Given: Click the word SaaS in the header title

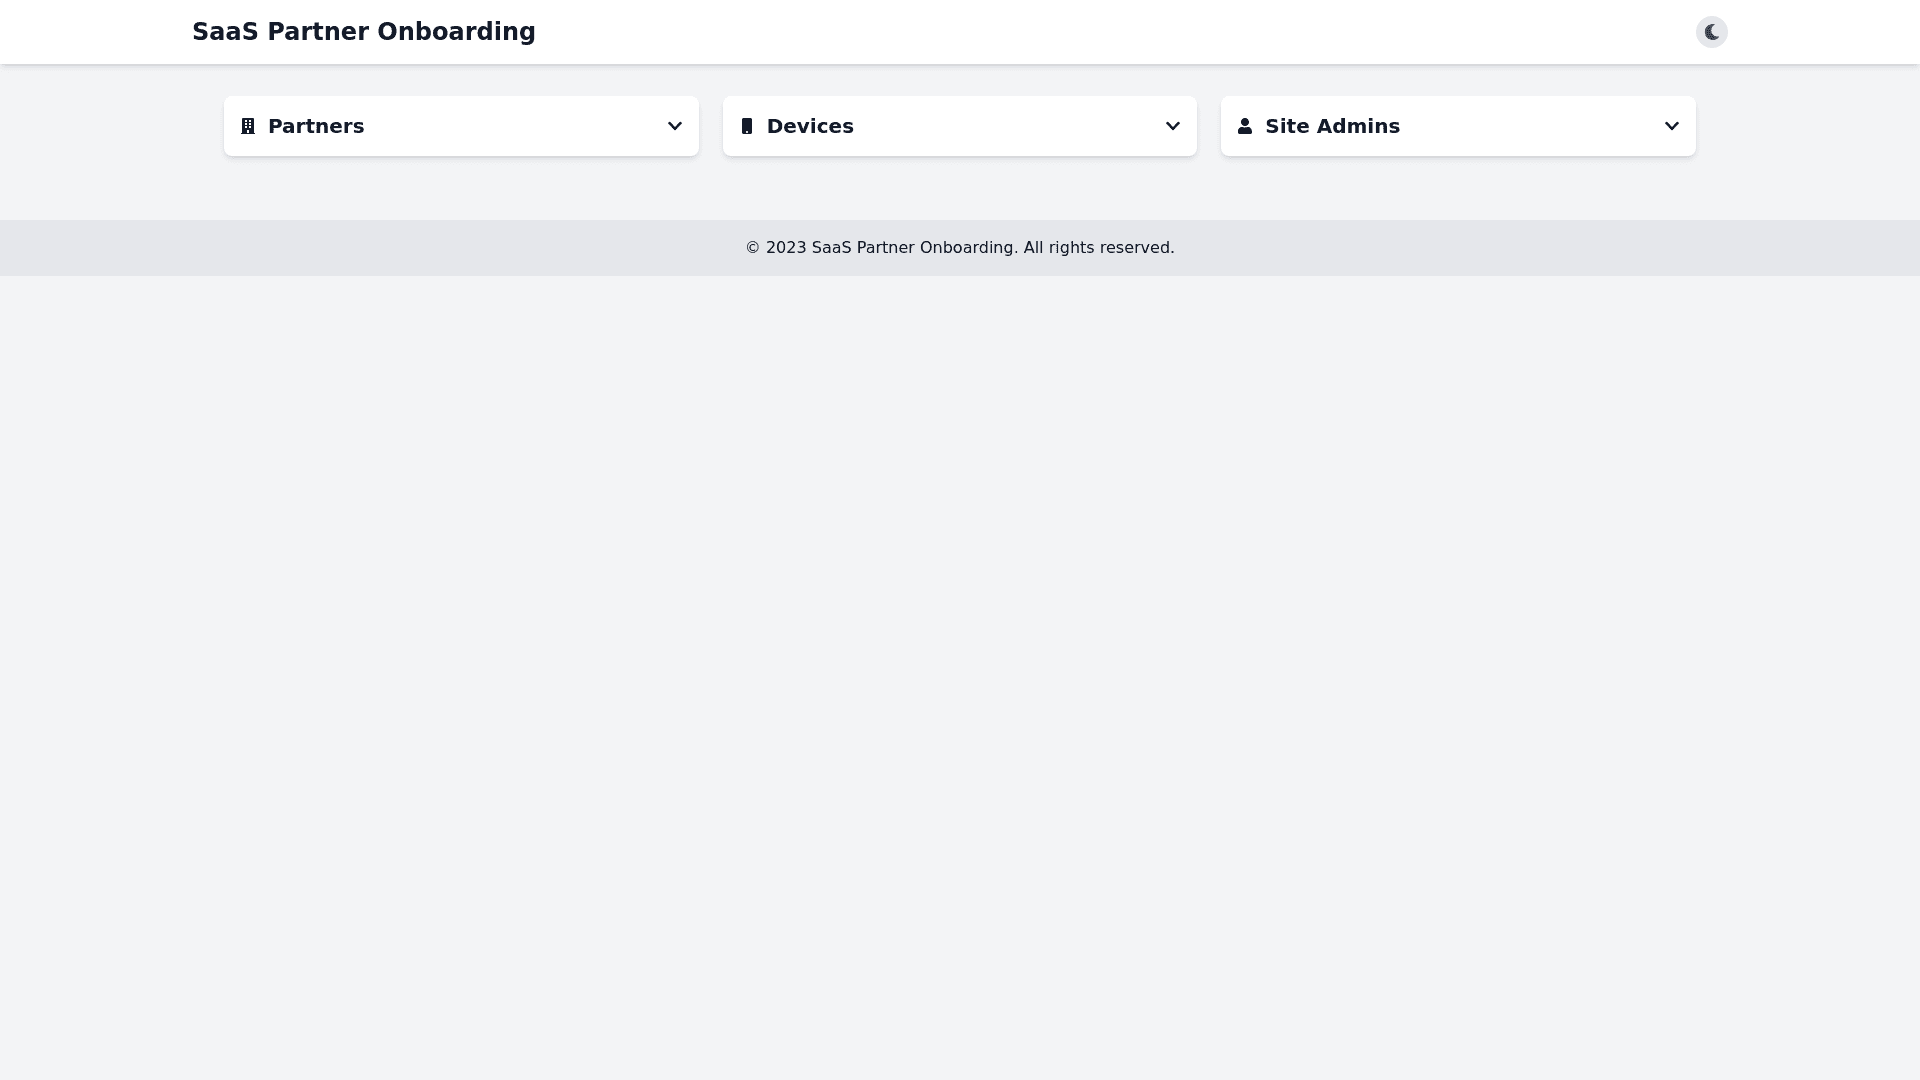Looking at the screenshot, I should [x=225, y=32].
